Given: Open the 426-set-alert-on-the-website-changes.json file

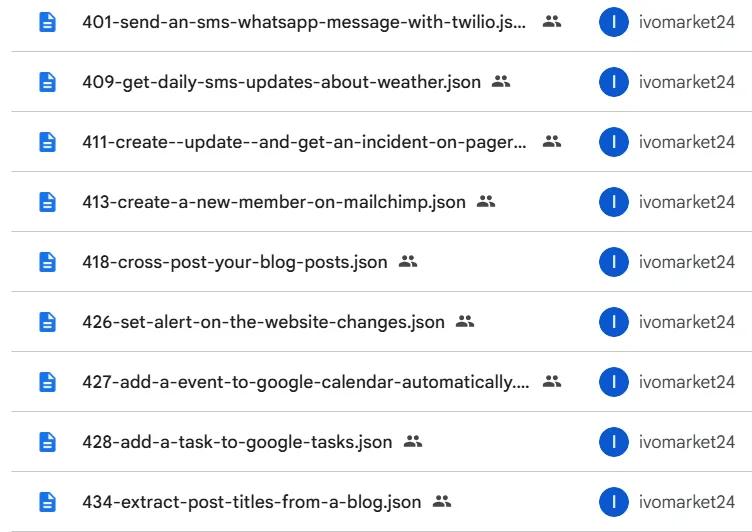Looking at the screenshot, I should coord(264,322).
